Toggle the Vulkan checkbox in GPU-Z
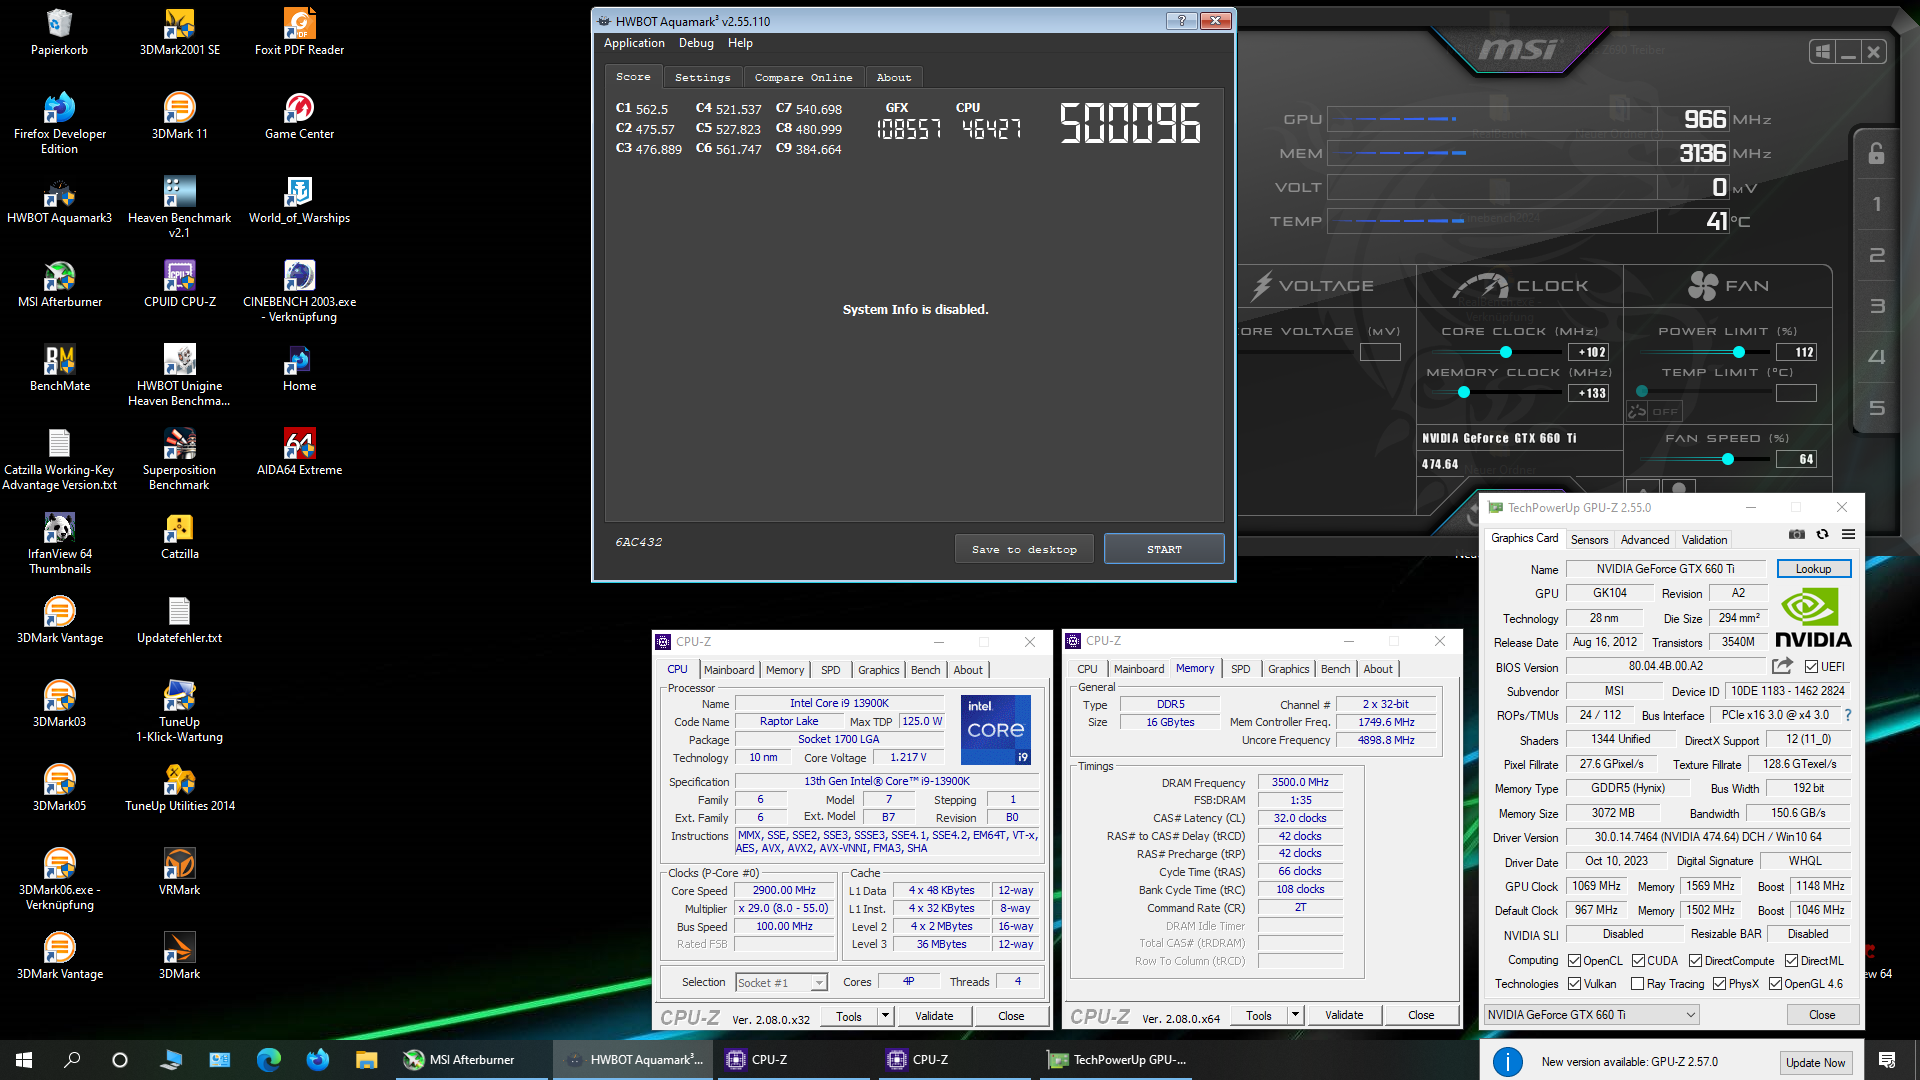The image size is (1920, 1080). pyautogui.click(x=1574, y=984)
